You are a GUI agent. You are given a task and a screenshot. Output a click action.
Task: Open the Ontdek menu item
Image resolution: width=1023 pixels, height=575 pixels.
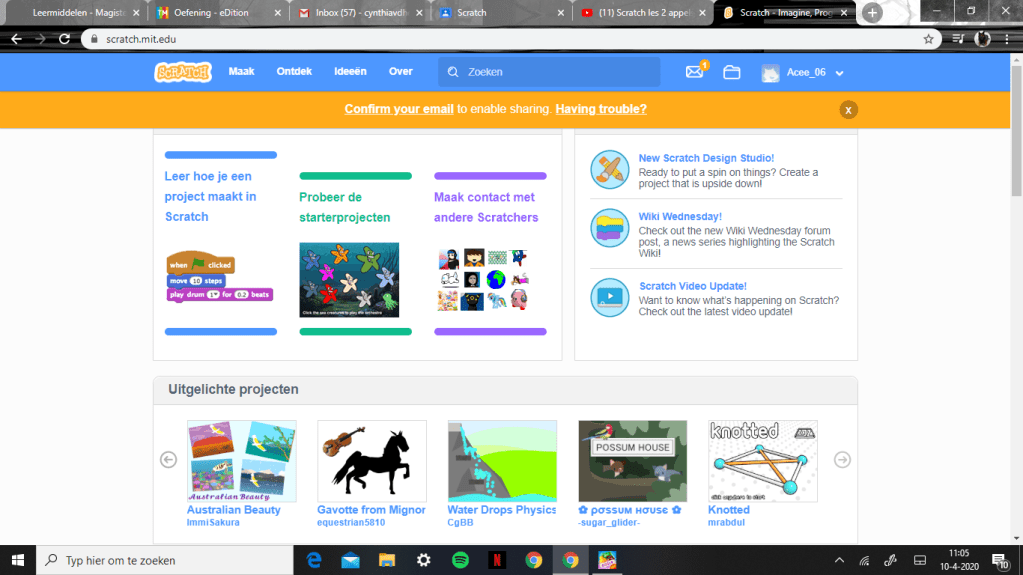pos(294,72)
